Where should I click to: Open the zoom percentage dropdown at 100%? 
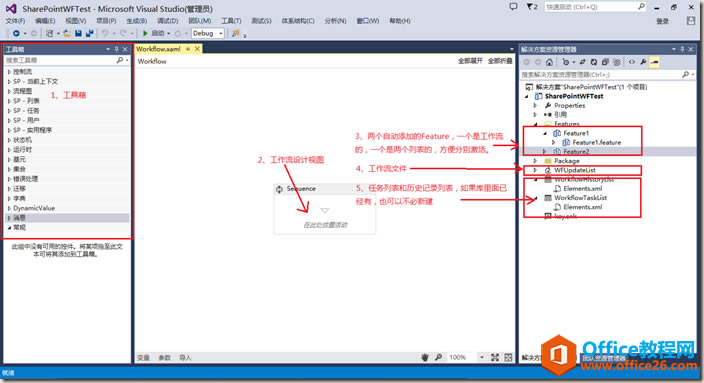point(482,357)
